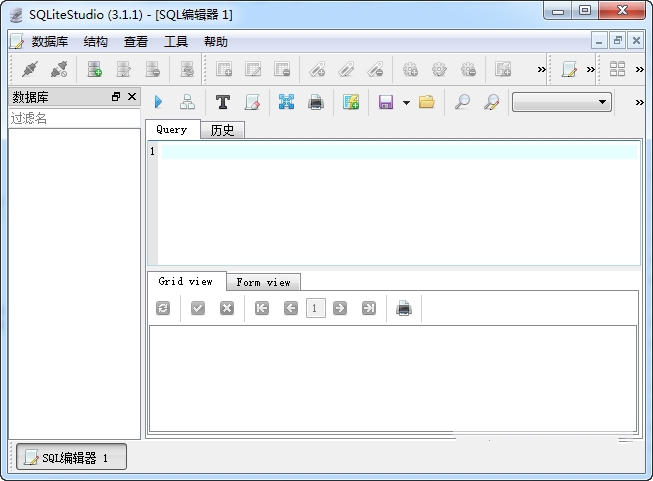The height and width of the screenshot is (481, 653).
Task: Click the delete index icon
Action: click(x=376, y=69)
